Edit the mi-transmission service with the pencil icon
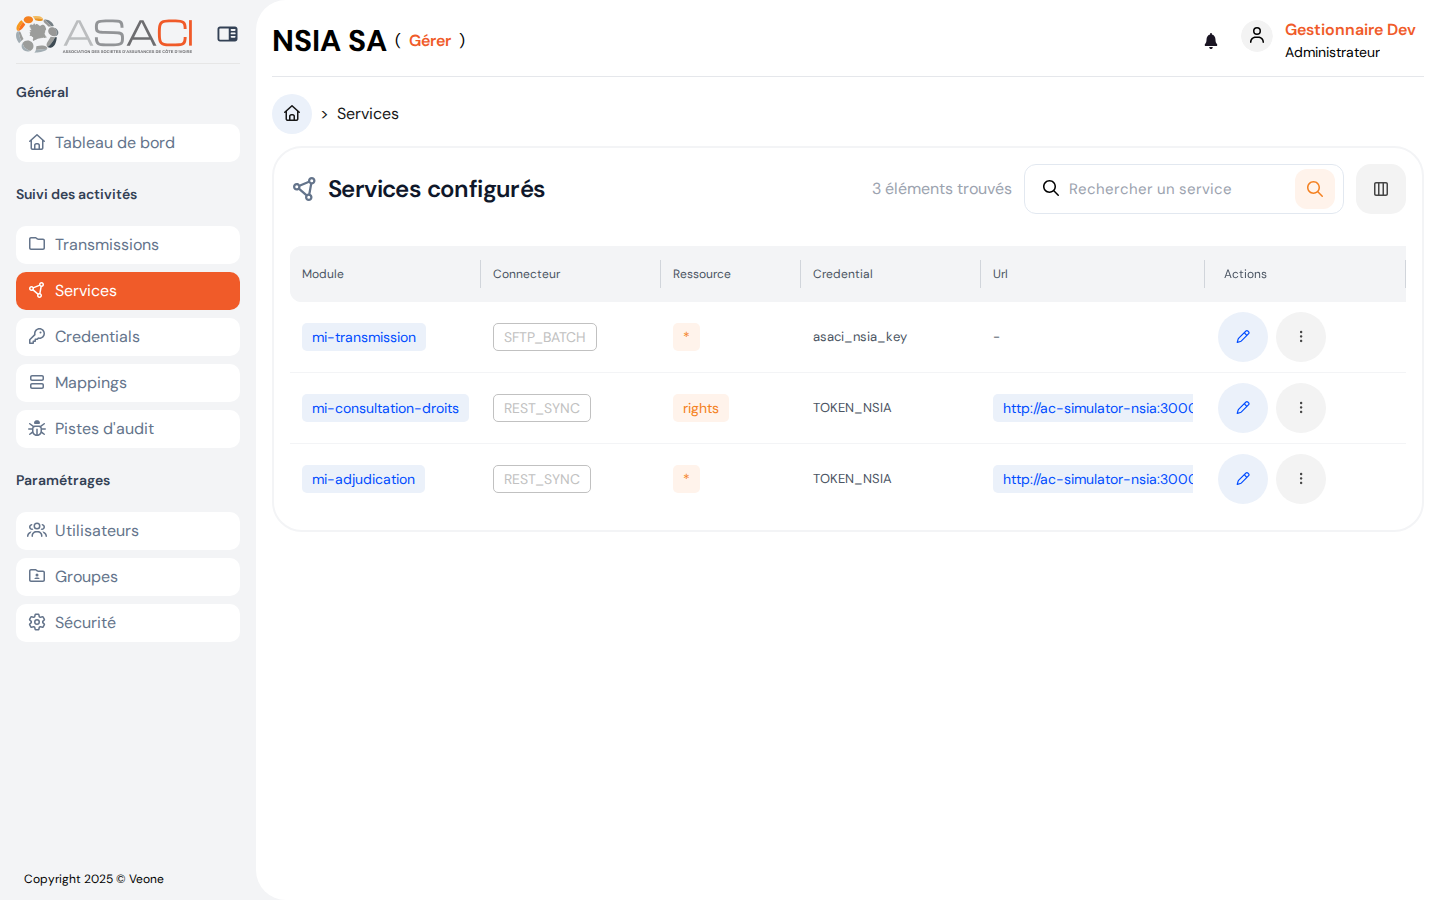 tap(1242, 337)
